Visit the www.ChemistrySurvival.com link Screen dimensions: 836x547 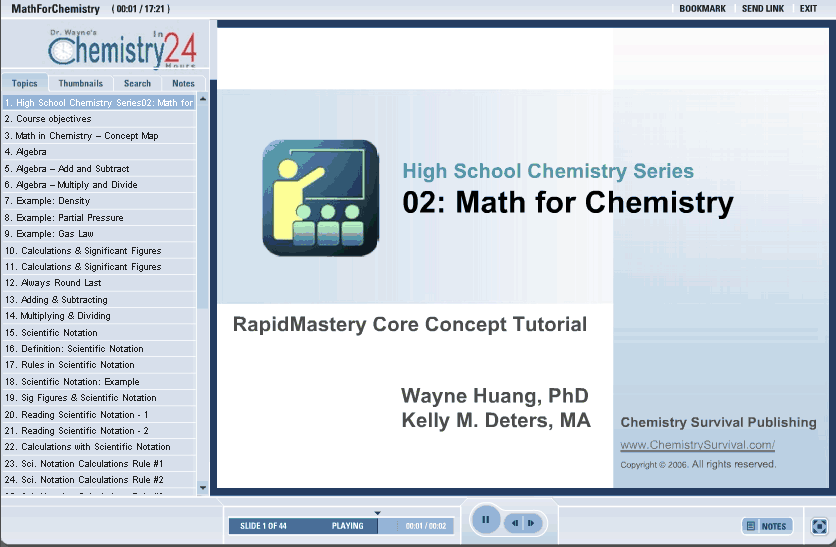pyautogui.click(x=697, y=445)
